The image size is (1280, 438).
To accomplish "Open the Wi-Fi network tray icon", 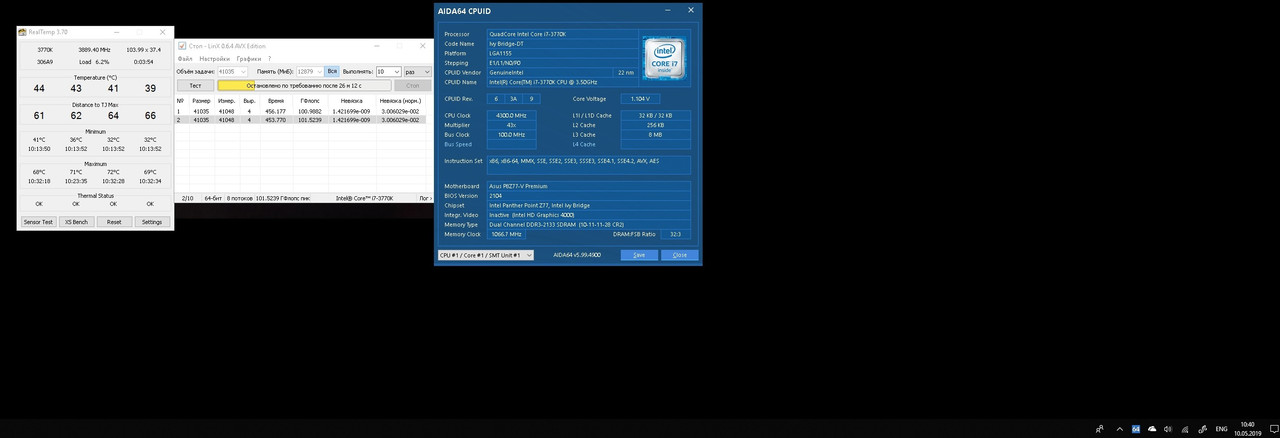I will click(1185, 429).
